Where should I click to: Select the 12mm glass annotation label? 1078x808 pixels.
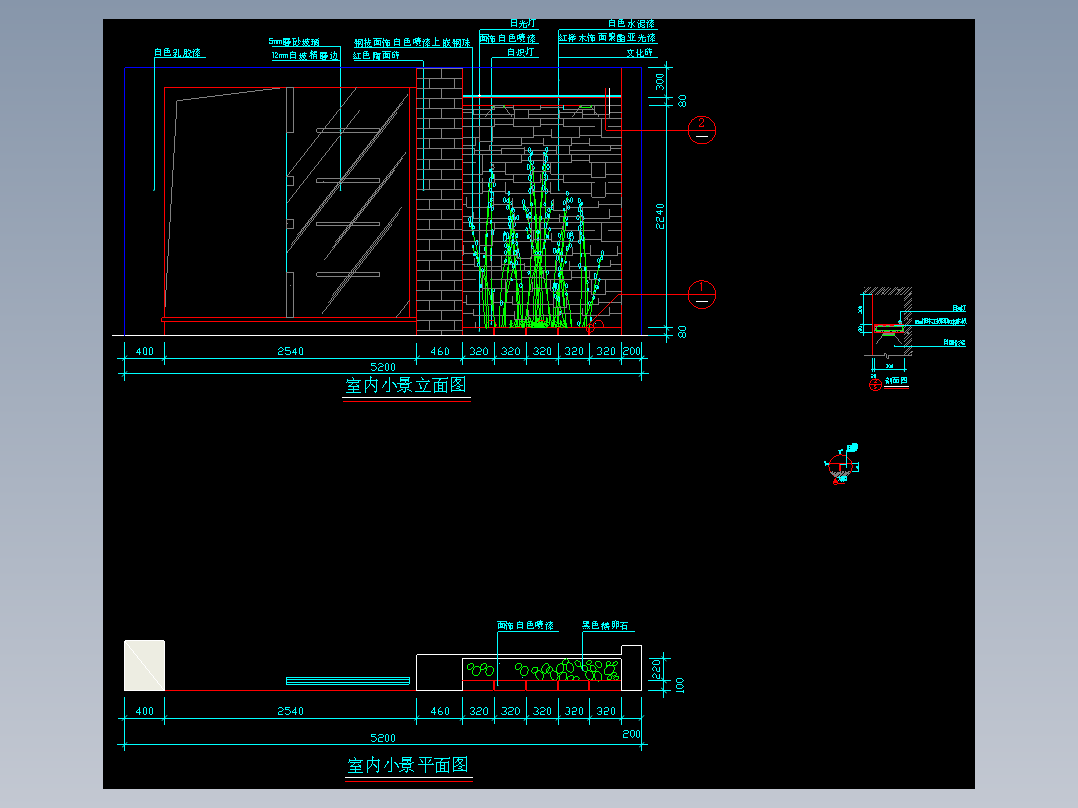305,56
